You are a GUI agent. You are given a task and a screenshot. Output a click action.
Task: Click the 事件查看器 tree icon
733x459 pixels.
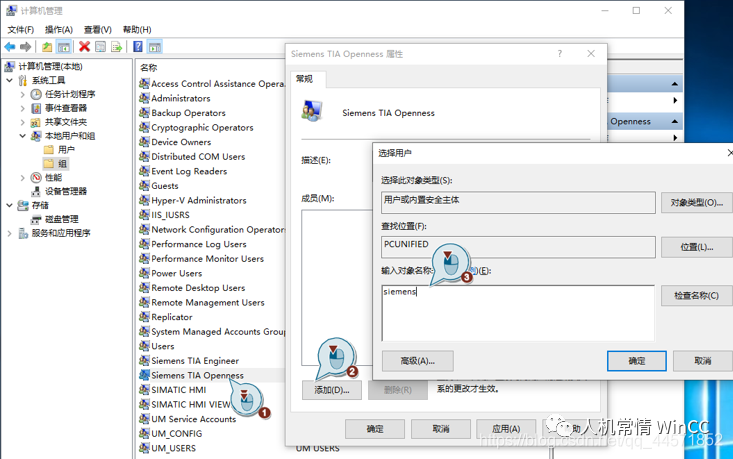tap(36, 108)
